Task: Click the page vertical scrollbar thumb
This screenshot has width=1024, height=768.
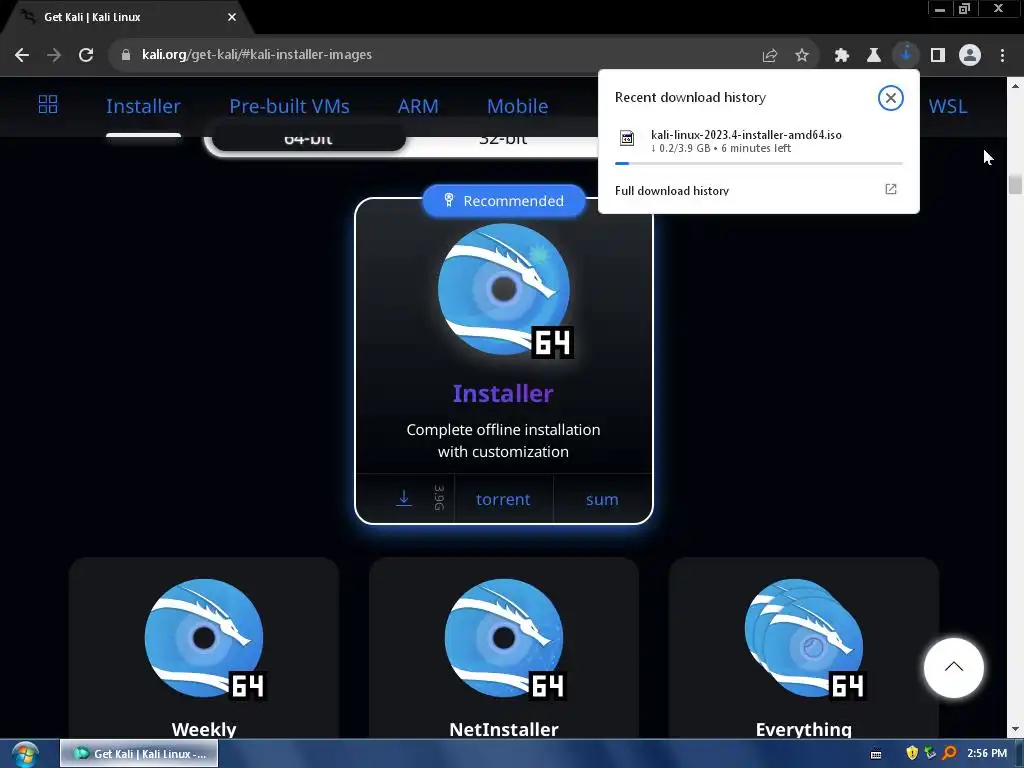Action: [1015, 185]
